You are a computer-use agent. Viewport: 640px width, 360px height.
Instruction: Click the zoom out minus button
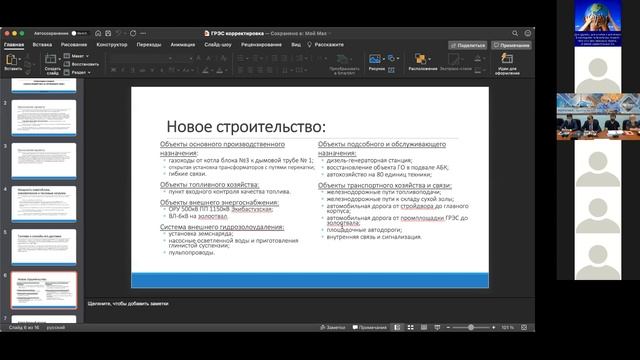(x=448, y=327)
